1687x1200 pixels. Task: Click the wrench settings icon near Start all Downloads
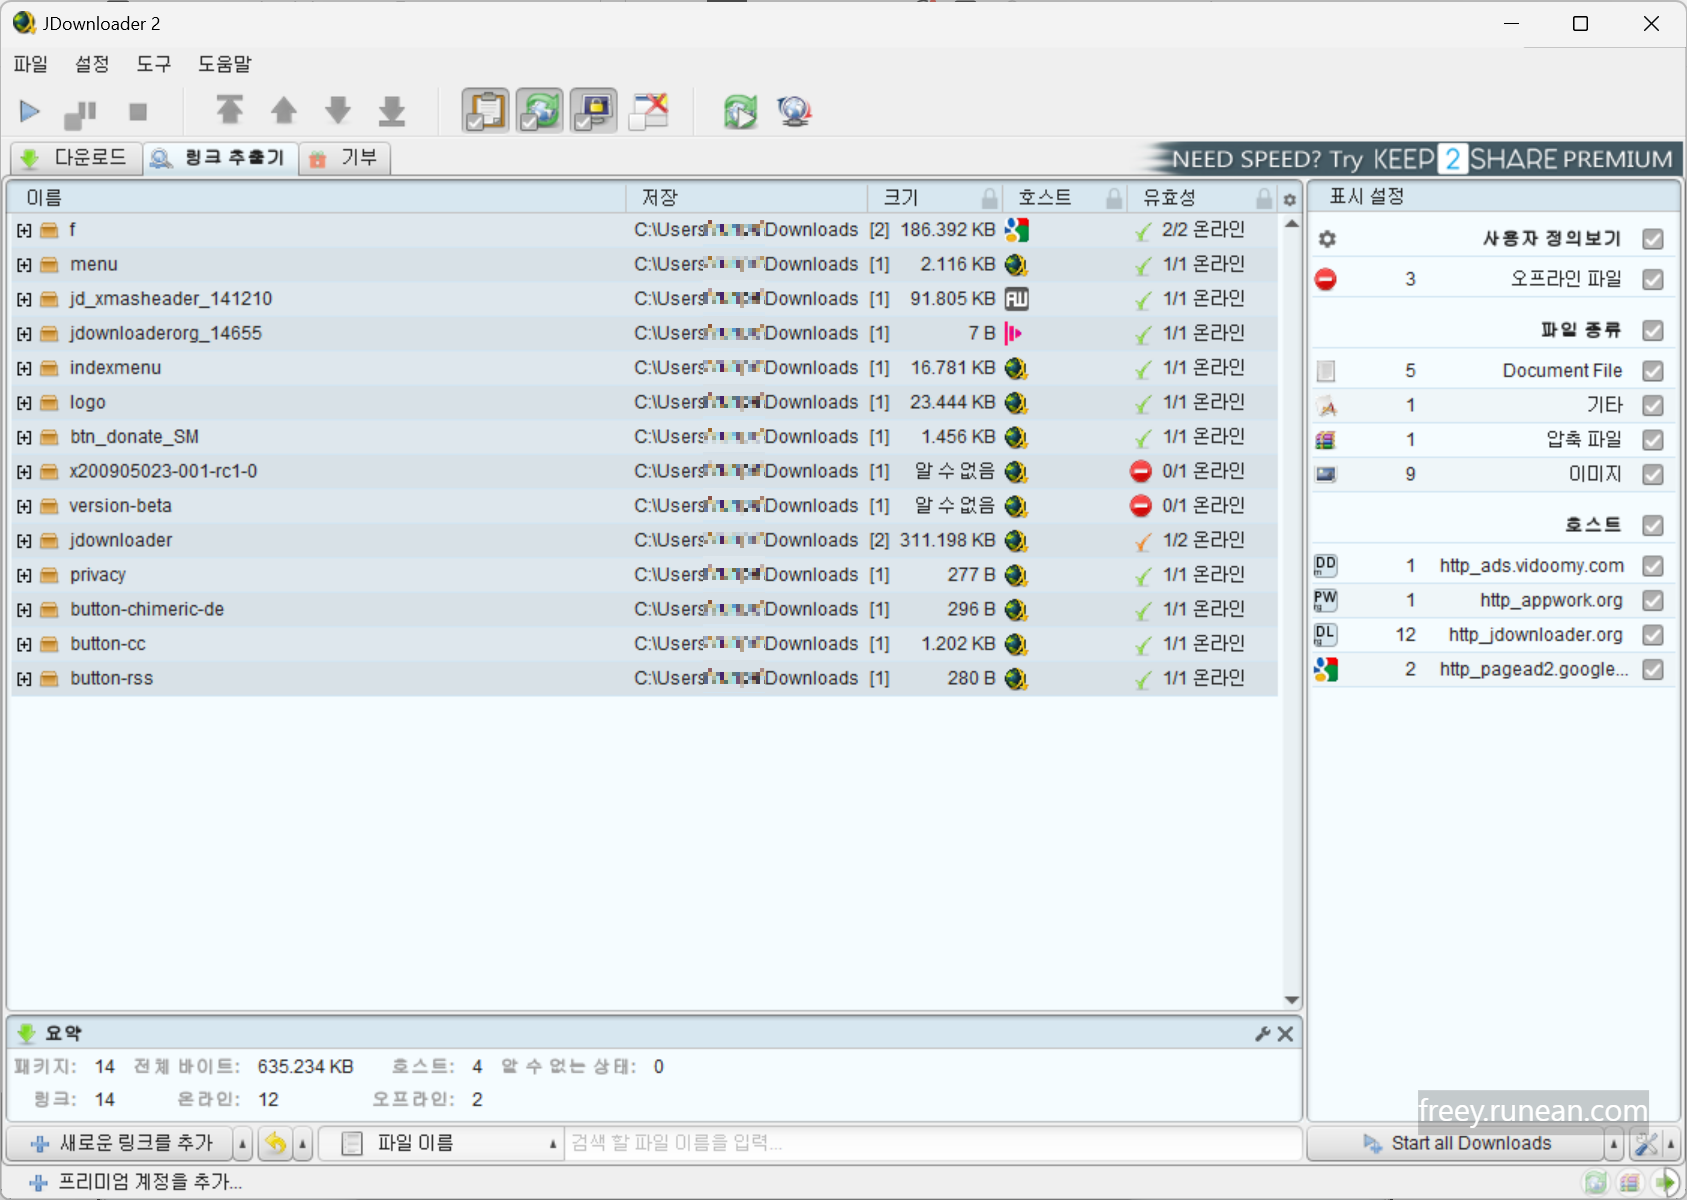click(1646, 1143)
